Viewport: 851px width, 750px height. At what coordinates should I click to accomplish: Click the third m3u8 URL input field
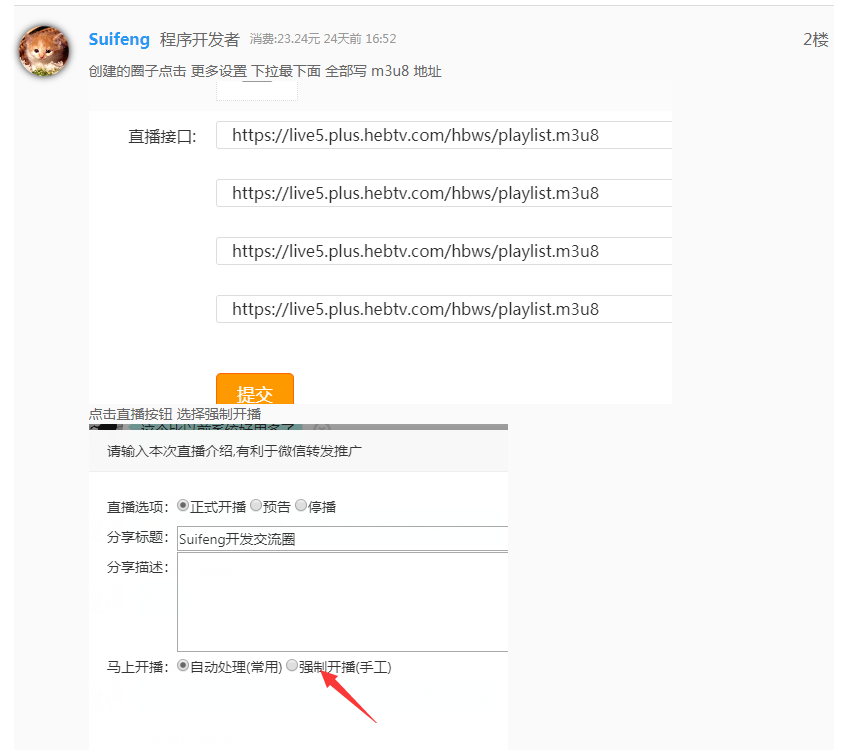[443, 251]
